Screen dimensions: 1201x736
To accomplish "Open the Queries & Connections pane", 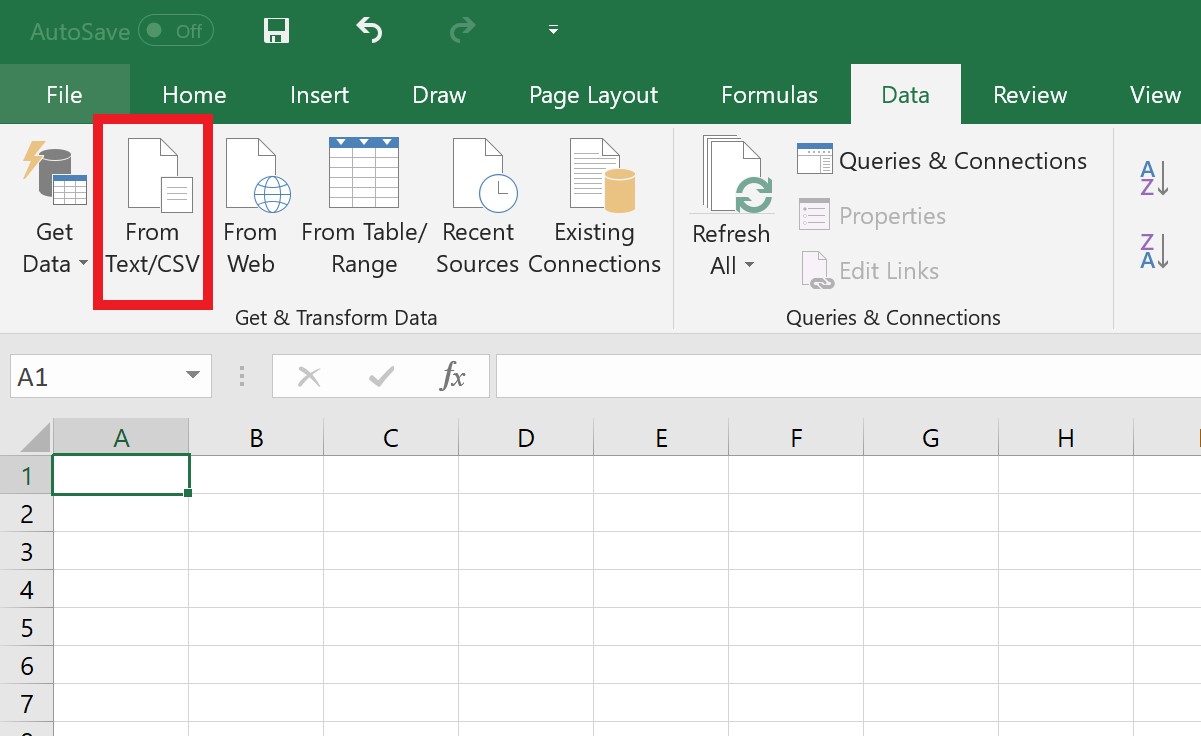I will (x=941, y=160).
